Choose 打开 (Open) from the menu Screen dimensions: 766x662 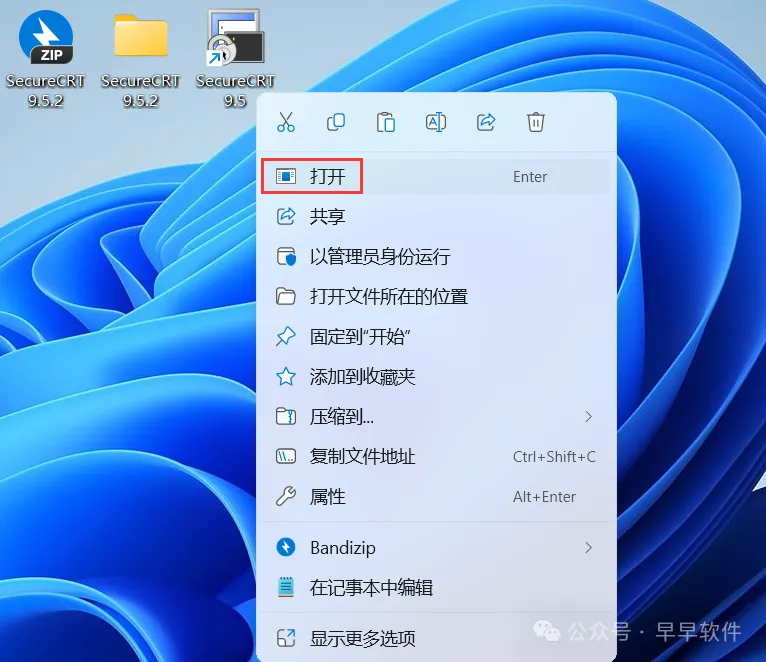(435, 176)
